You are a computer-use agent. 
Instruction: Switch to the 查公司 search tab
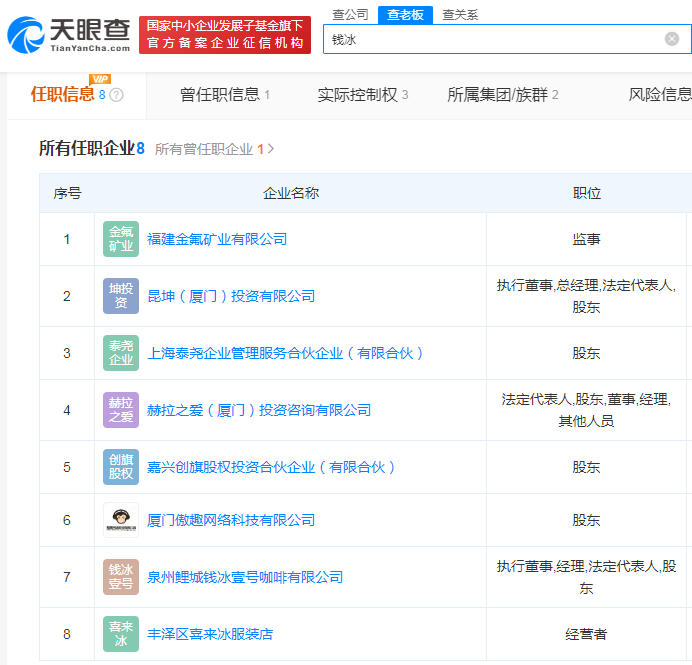(350, 14)
